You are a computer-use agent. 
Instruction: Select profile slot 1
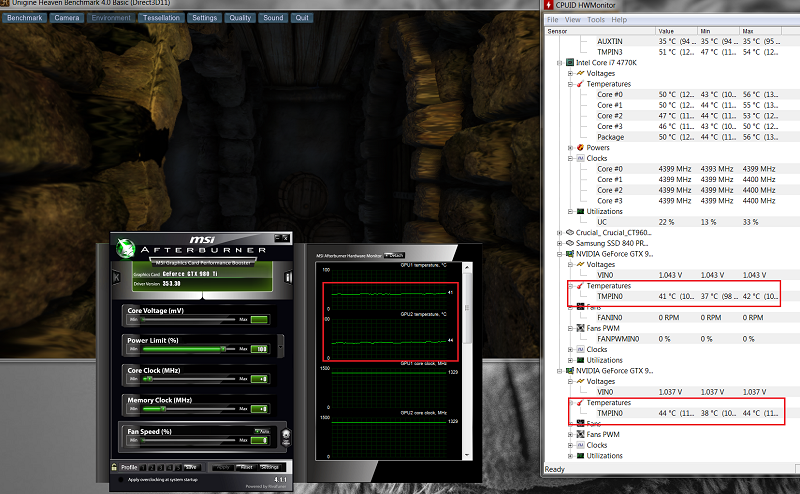tap(143, 467)
